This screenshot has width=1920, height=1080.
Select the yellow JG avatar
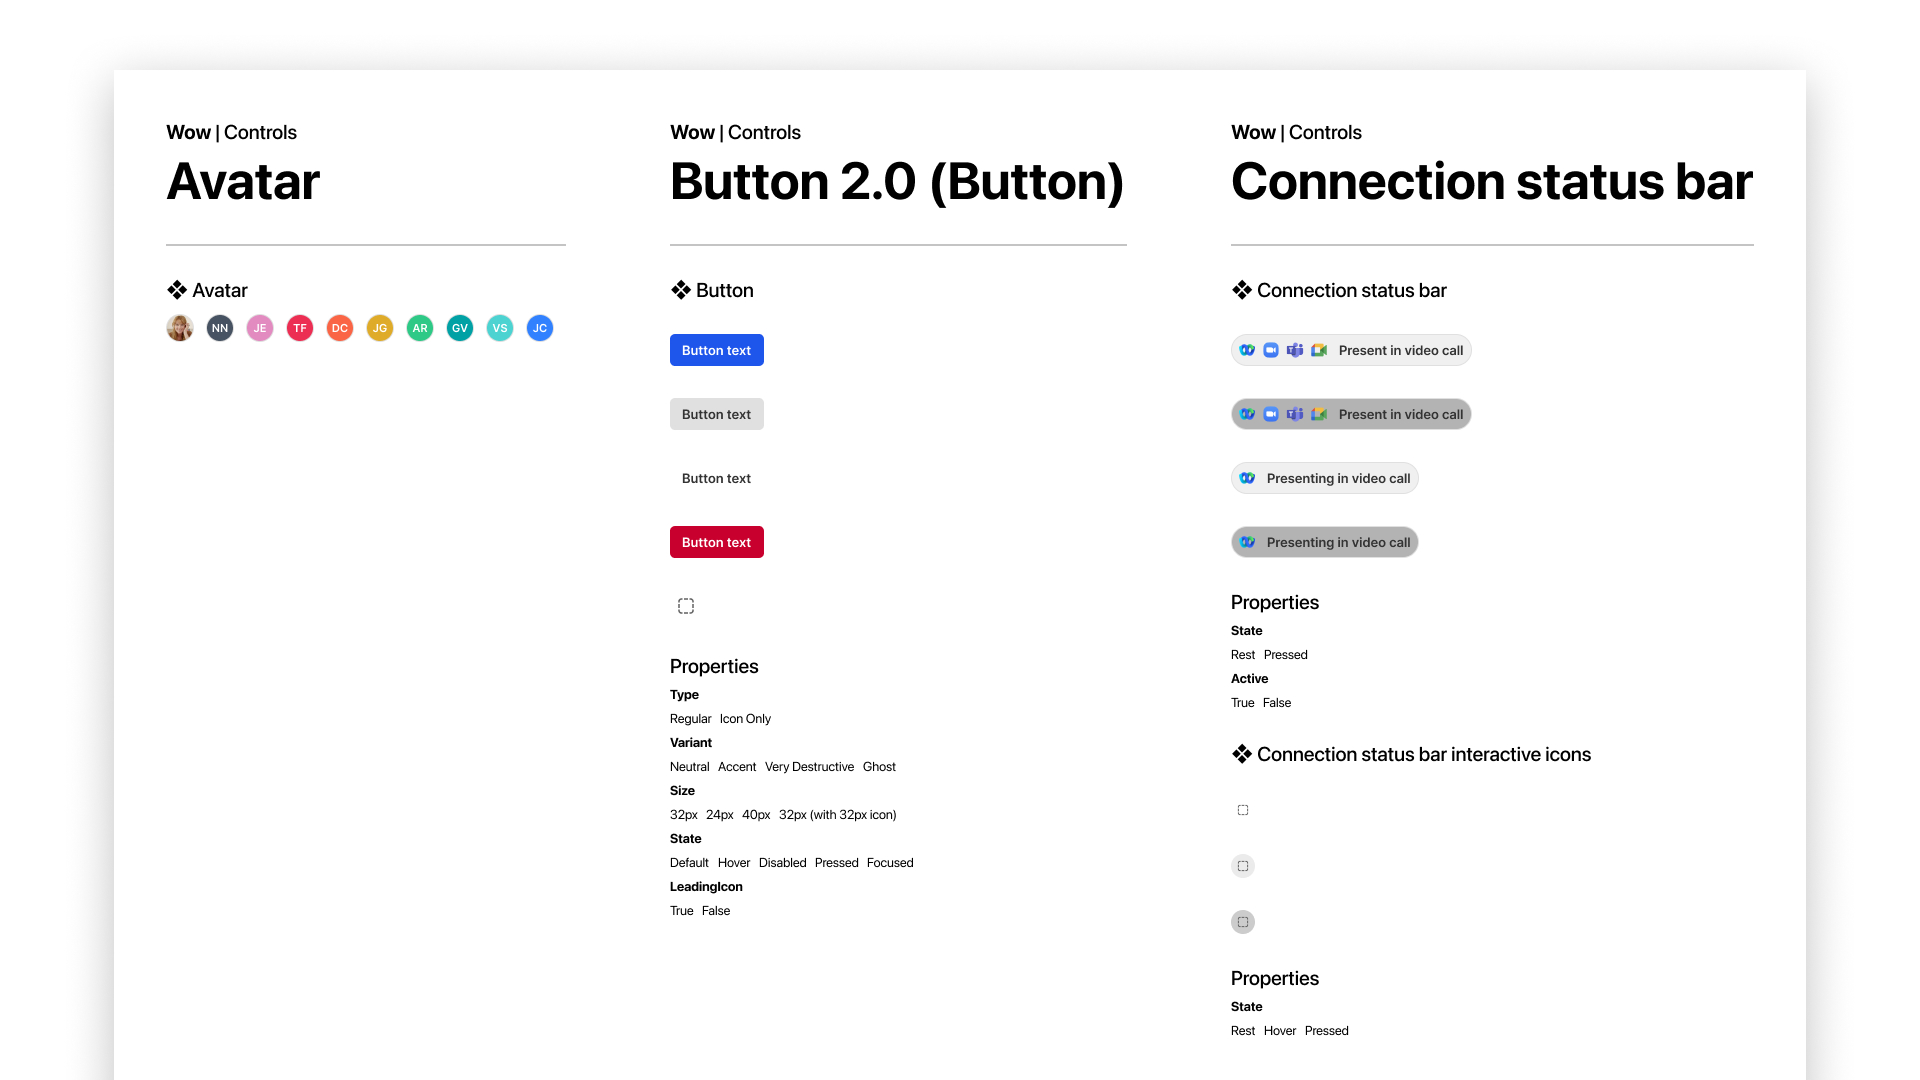coord(380,328)
